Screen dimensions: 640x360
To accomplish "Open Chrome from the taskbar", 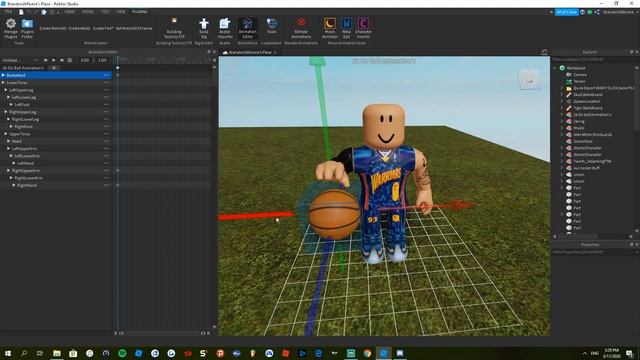I will pyautogui.click(x=367, y=353).
